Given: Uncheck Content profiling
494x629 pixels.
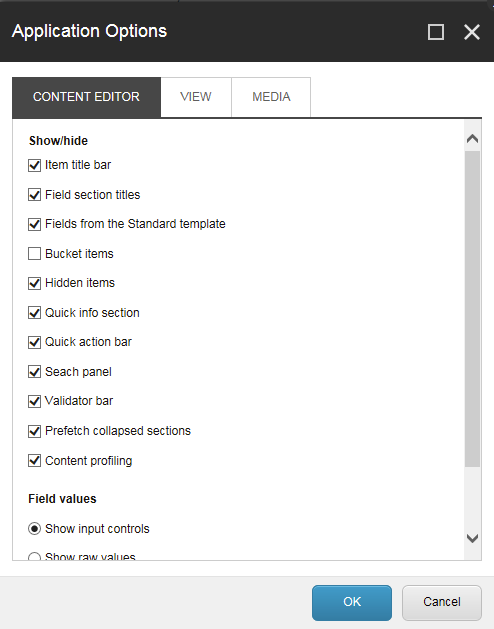Looking at the screenshot, I should tap(35, 461).
